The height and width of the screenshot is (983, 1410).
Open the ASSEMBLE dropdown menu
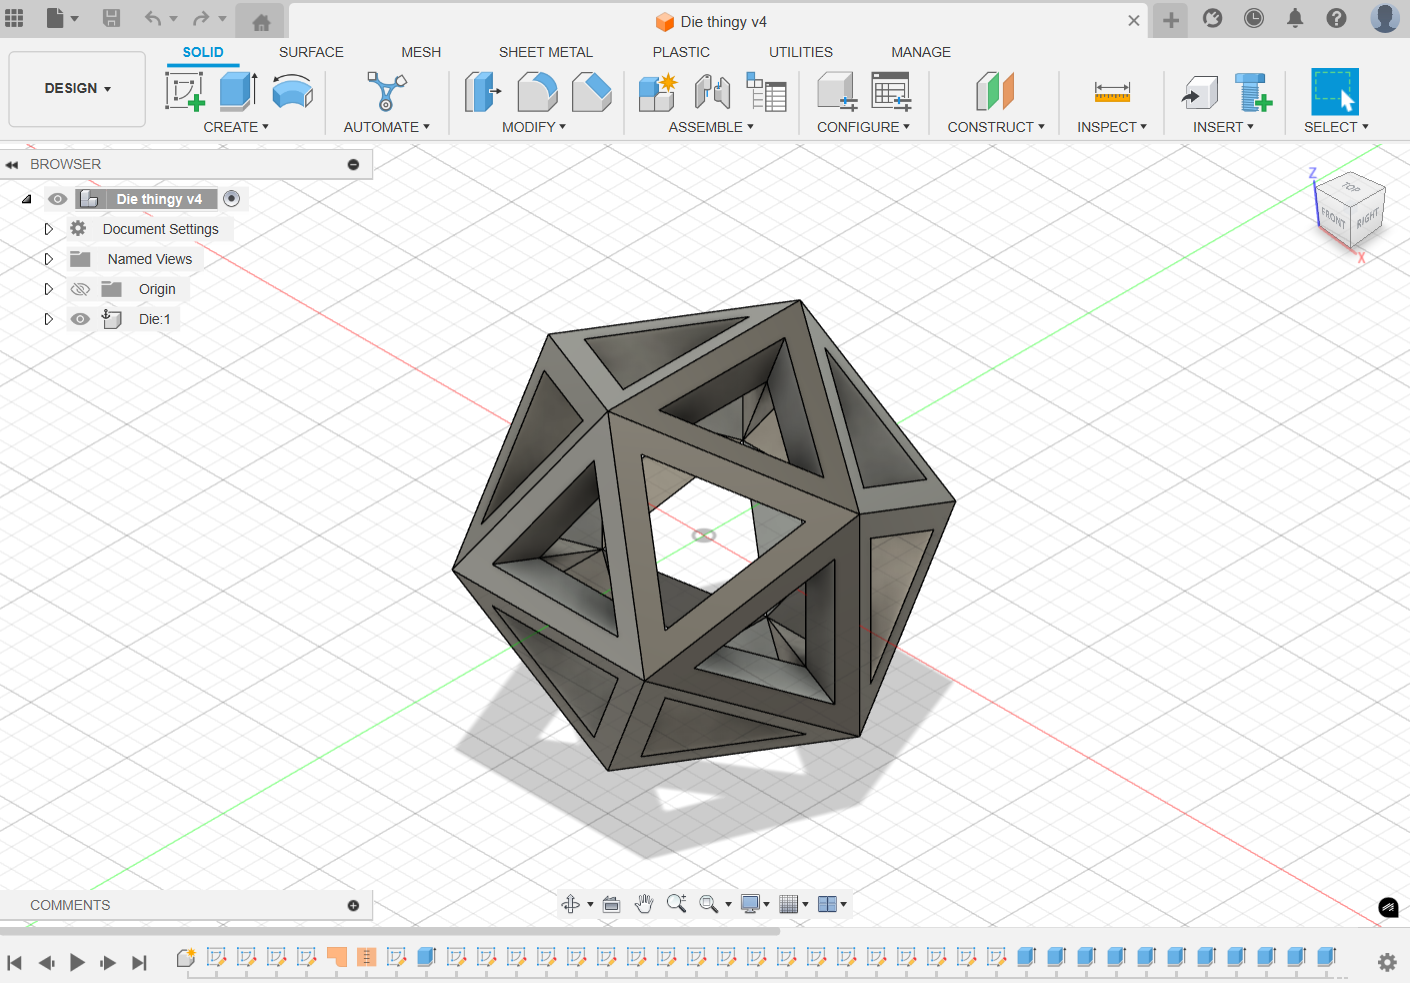[x=711, y=127]
